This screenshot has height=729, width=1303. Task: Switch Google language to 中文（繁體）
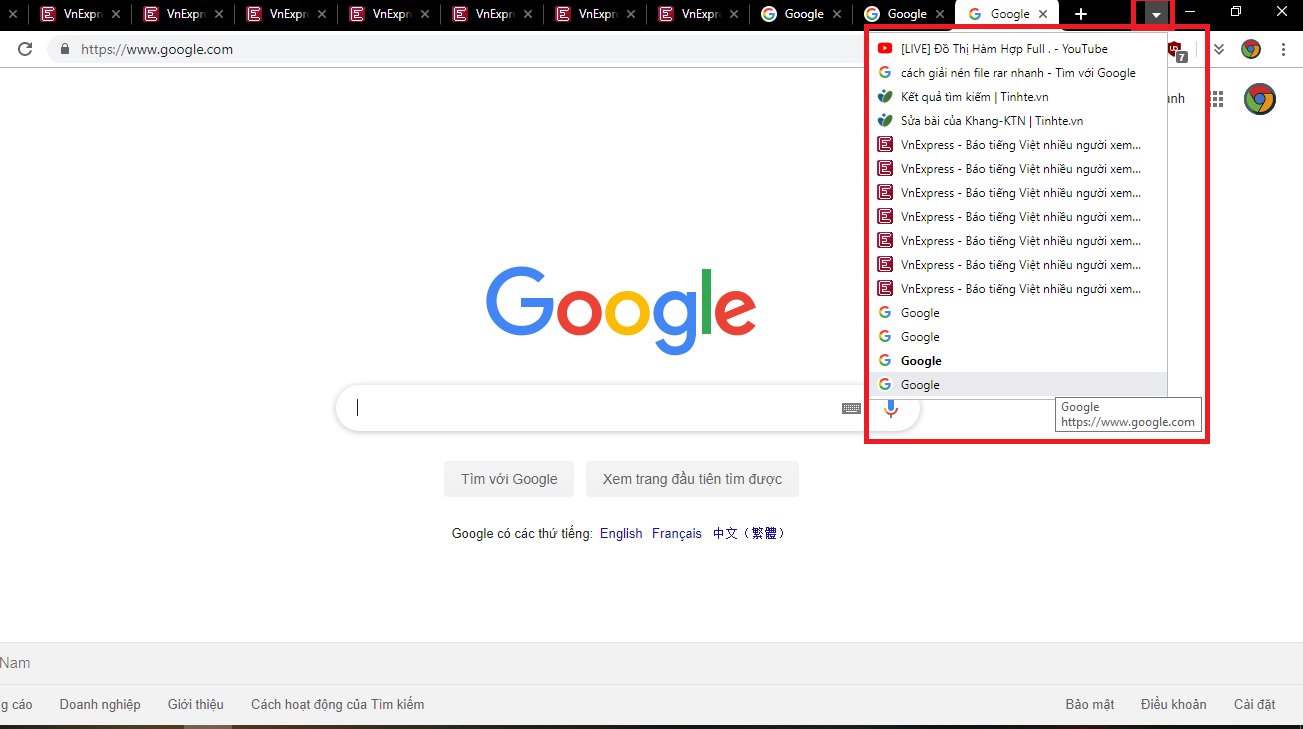pos(750,533)
